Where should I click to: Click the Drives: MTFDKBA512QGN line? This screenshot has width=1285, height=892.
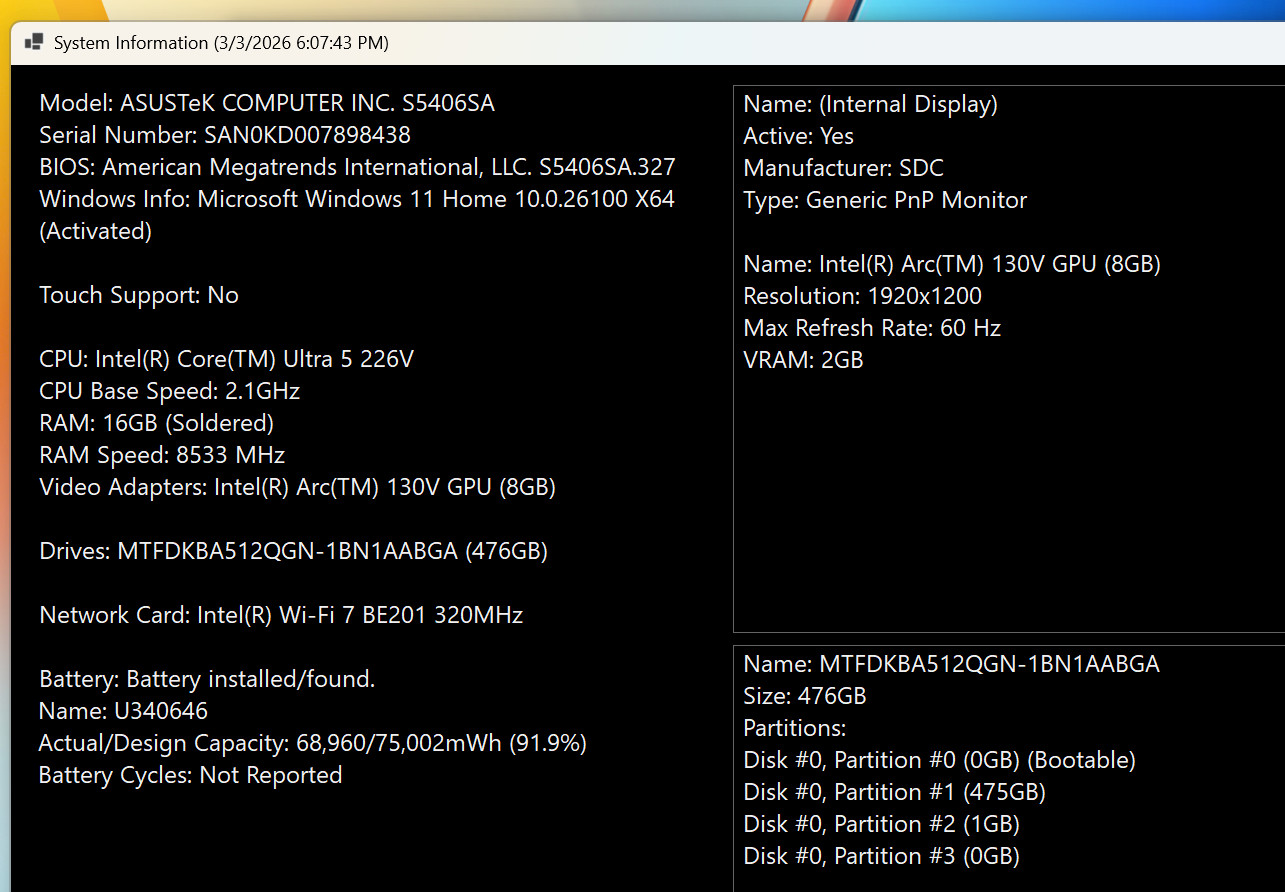[x=293, y=551]
